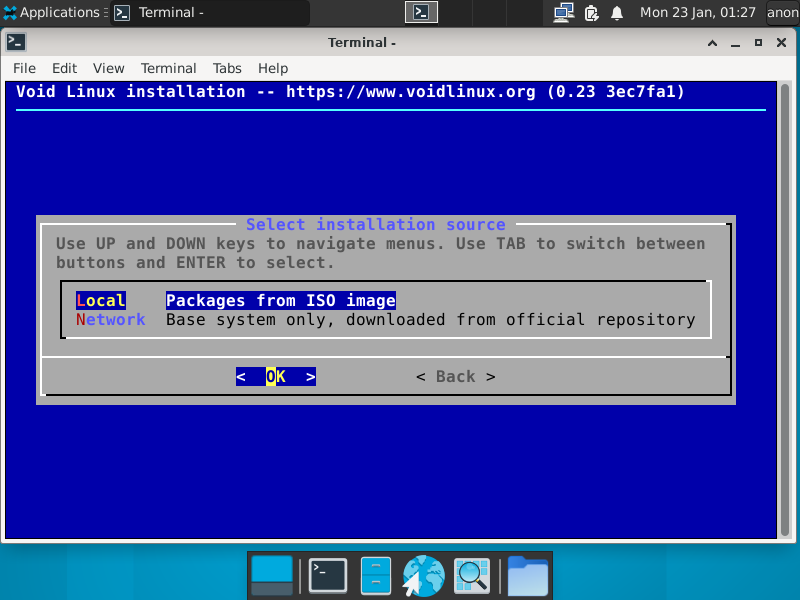
Task: Roll up the Terminal window using the up-arrow button
Action: 712,43
